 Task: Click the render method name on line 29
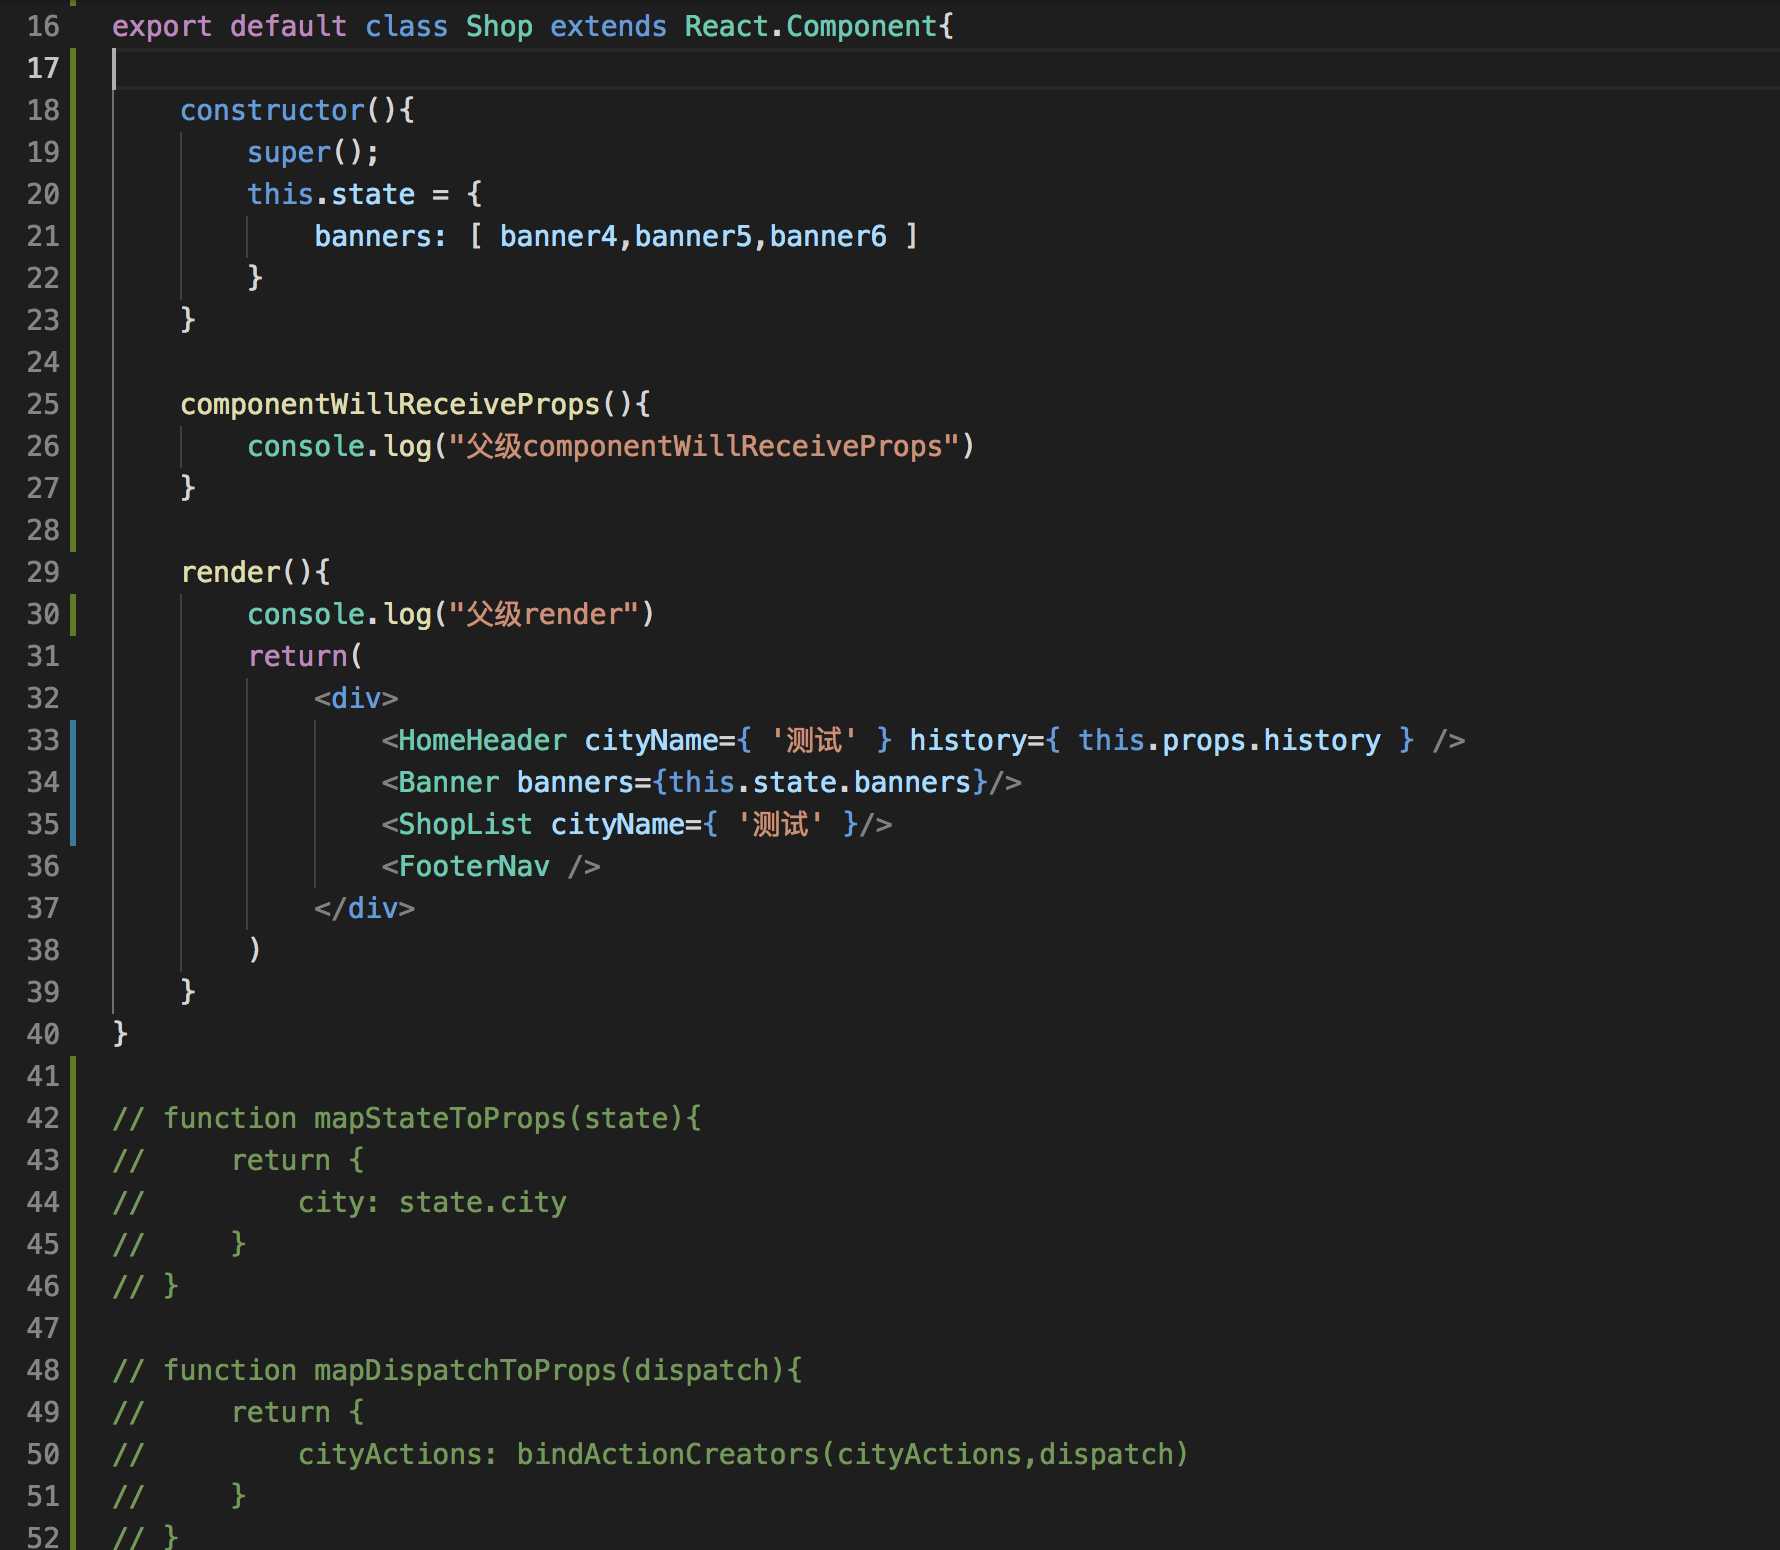[x=230, y=572]
